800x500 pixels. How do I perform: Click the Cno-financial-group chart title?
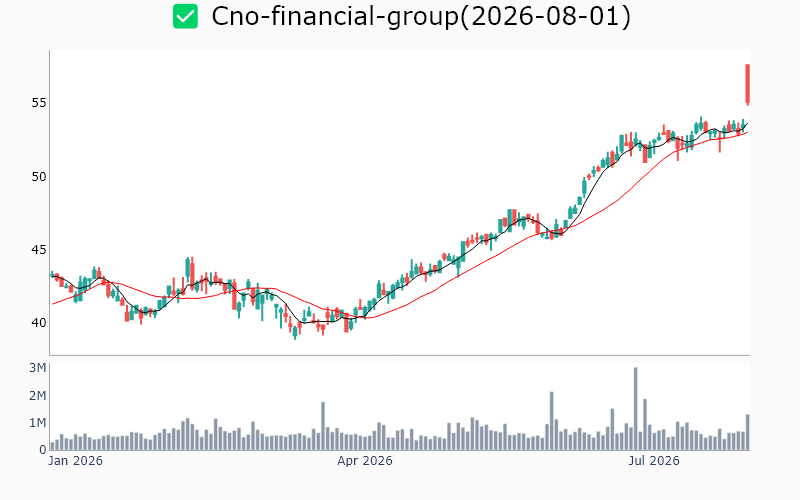tap(421, 16)
